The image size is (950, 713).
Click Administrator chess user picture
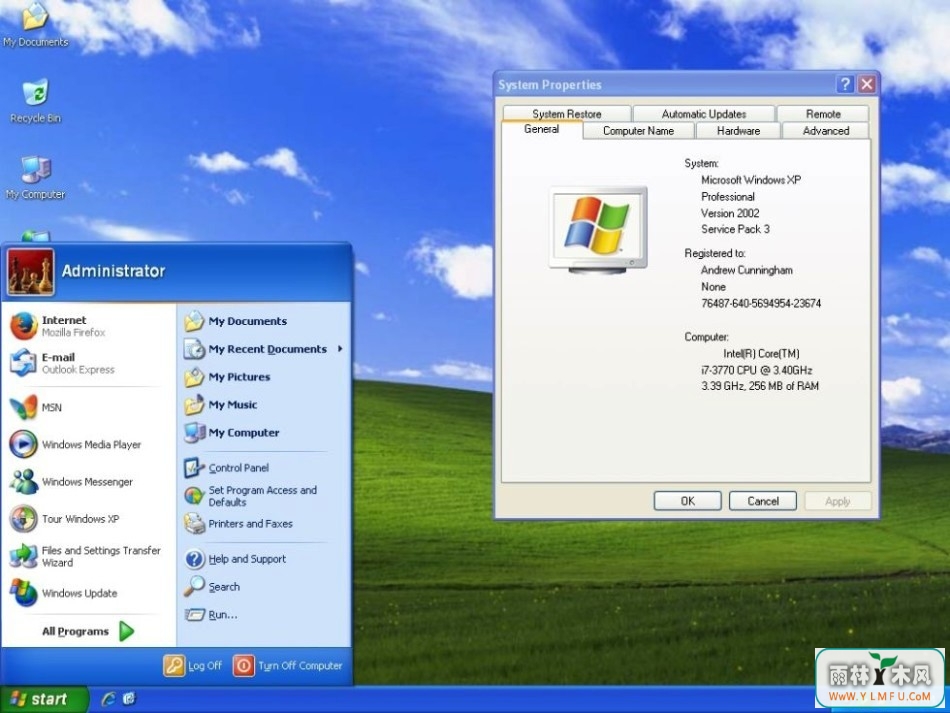(31, 272)
